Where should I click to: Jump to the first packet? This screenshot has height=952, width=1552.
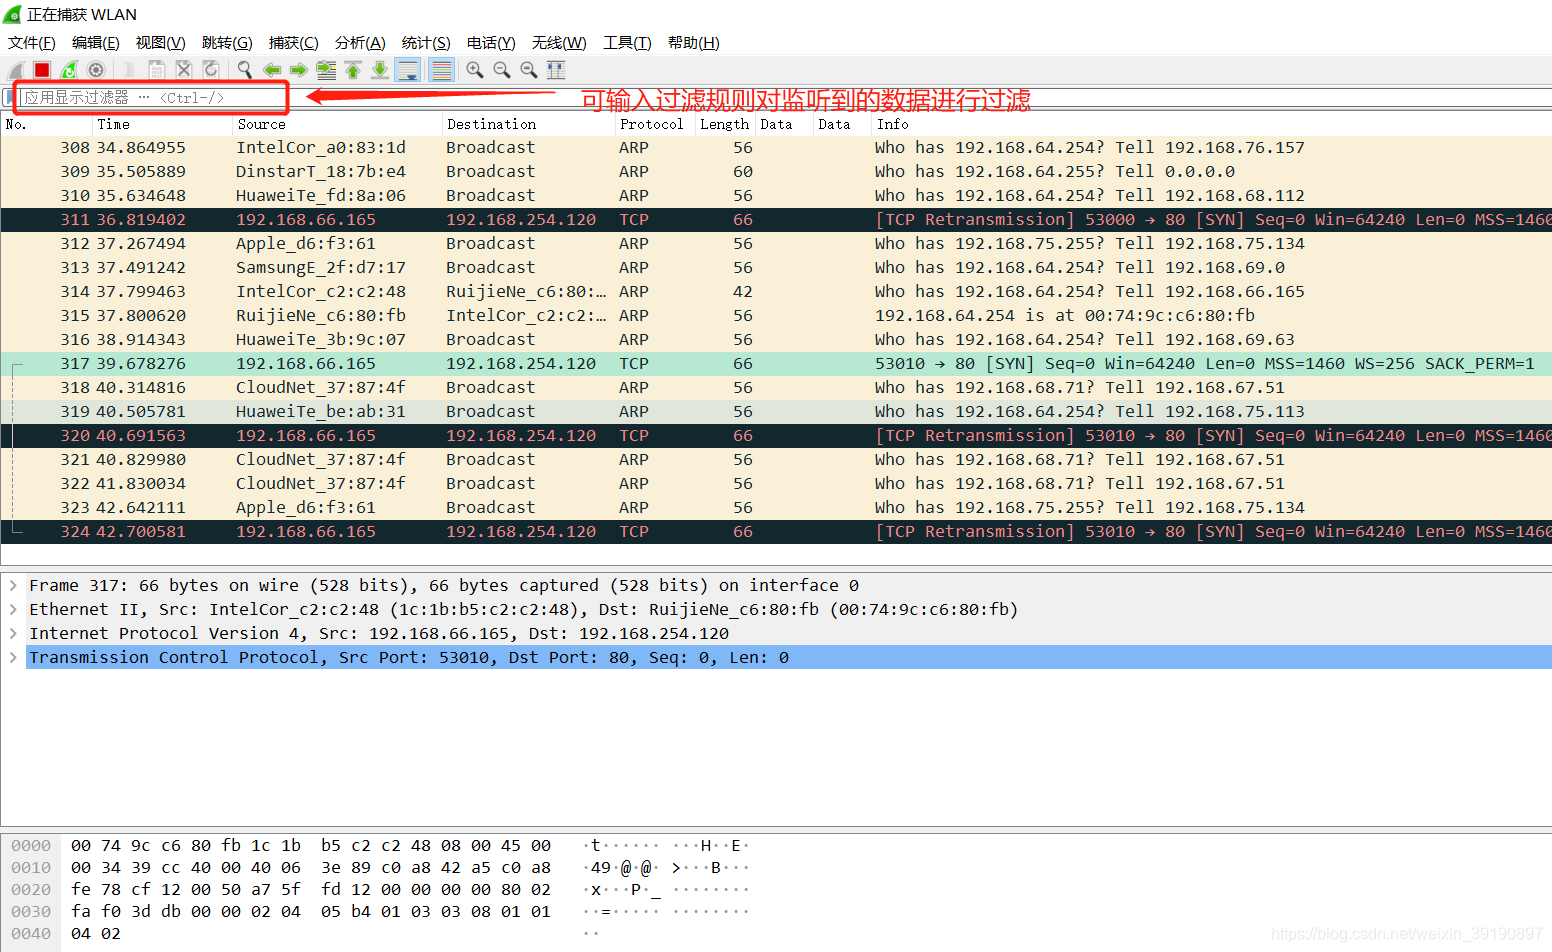353,70
